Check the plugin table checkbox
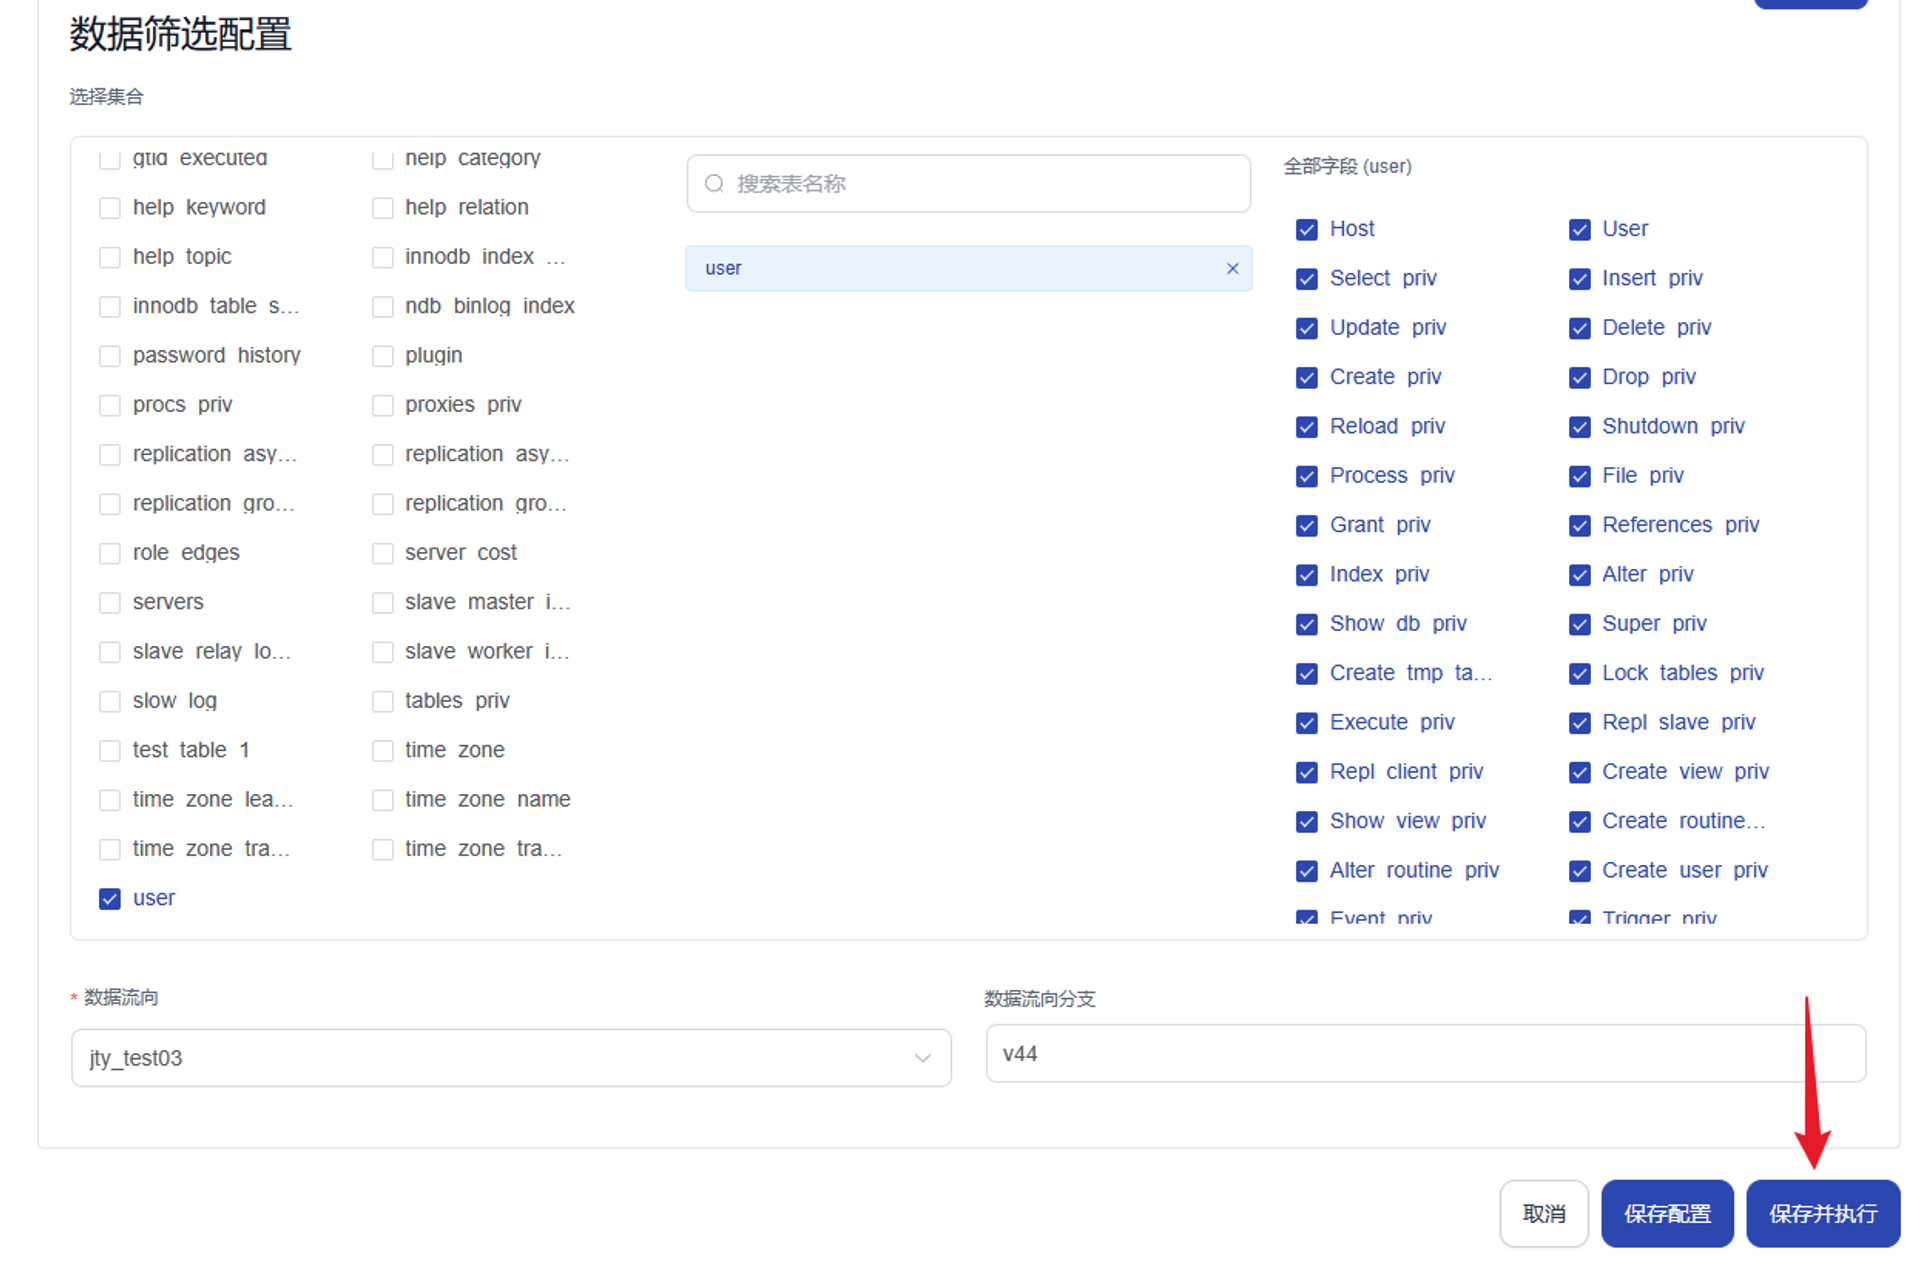 (382, 356)
